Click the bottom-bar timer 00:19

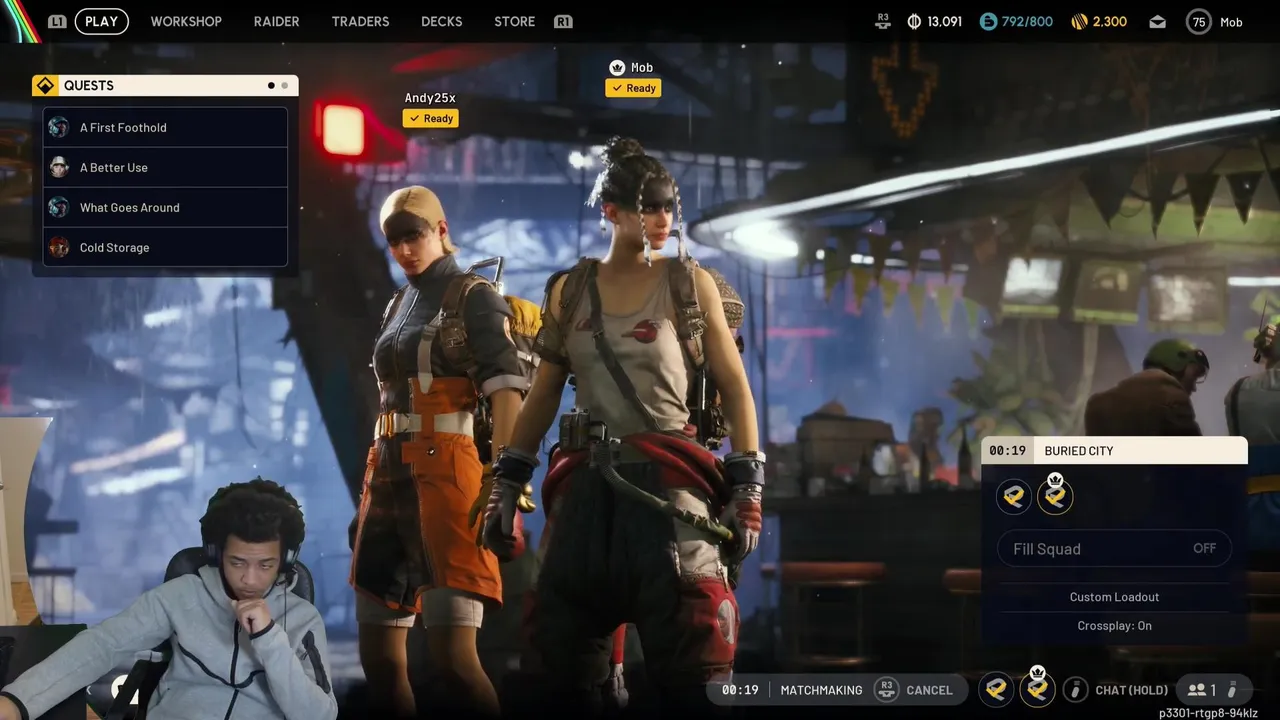[x=740, y=690]
